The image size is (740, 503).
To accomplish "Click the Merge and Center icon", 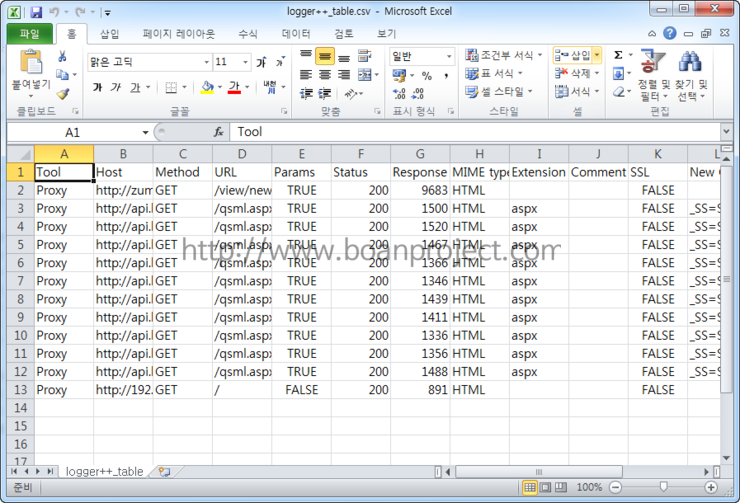I will point(365,75).
